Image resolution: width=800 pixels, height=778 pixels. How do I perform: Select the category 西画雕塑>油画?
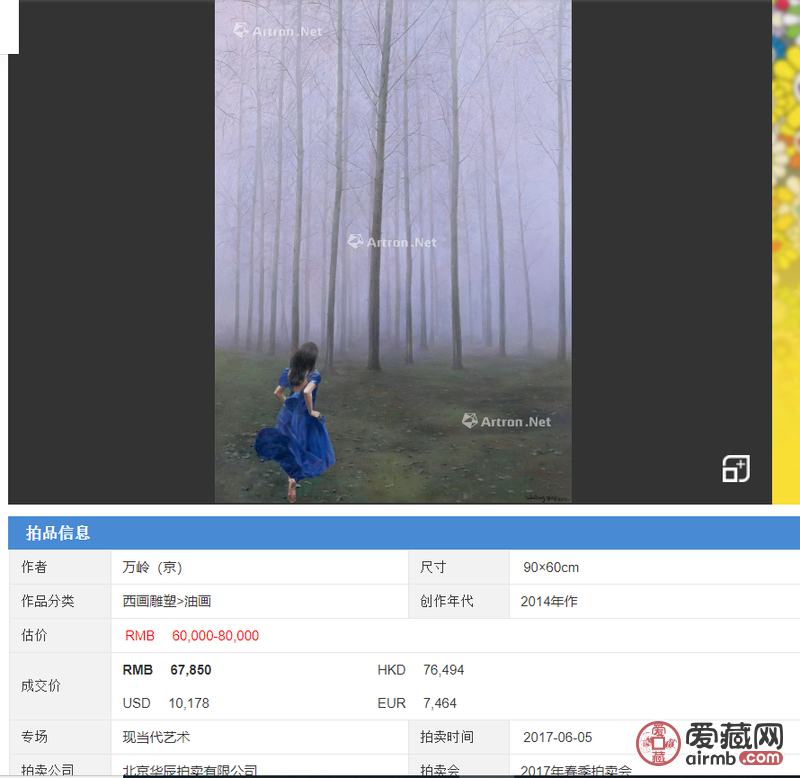click(x=167, y=601)
